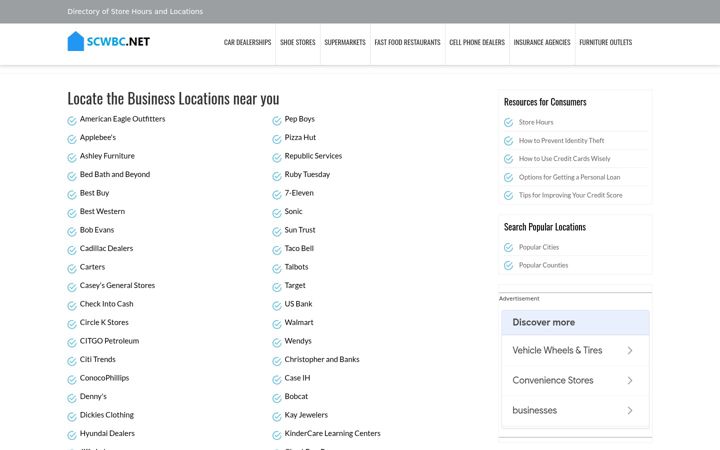720x450 pixels.
Task: Click the Discover more ad header
Action: (x=575, y=322)
